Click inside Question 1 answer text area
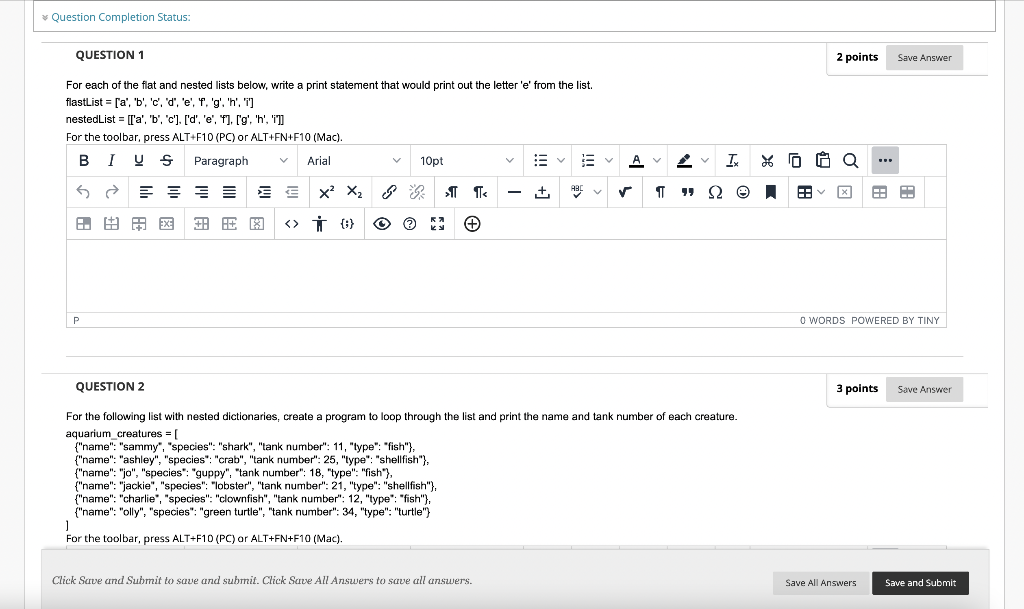 [x=506, y=276]
